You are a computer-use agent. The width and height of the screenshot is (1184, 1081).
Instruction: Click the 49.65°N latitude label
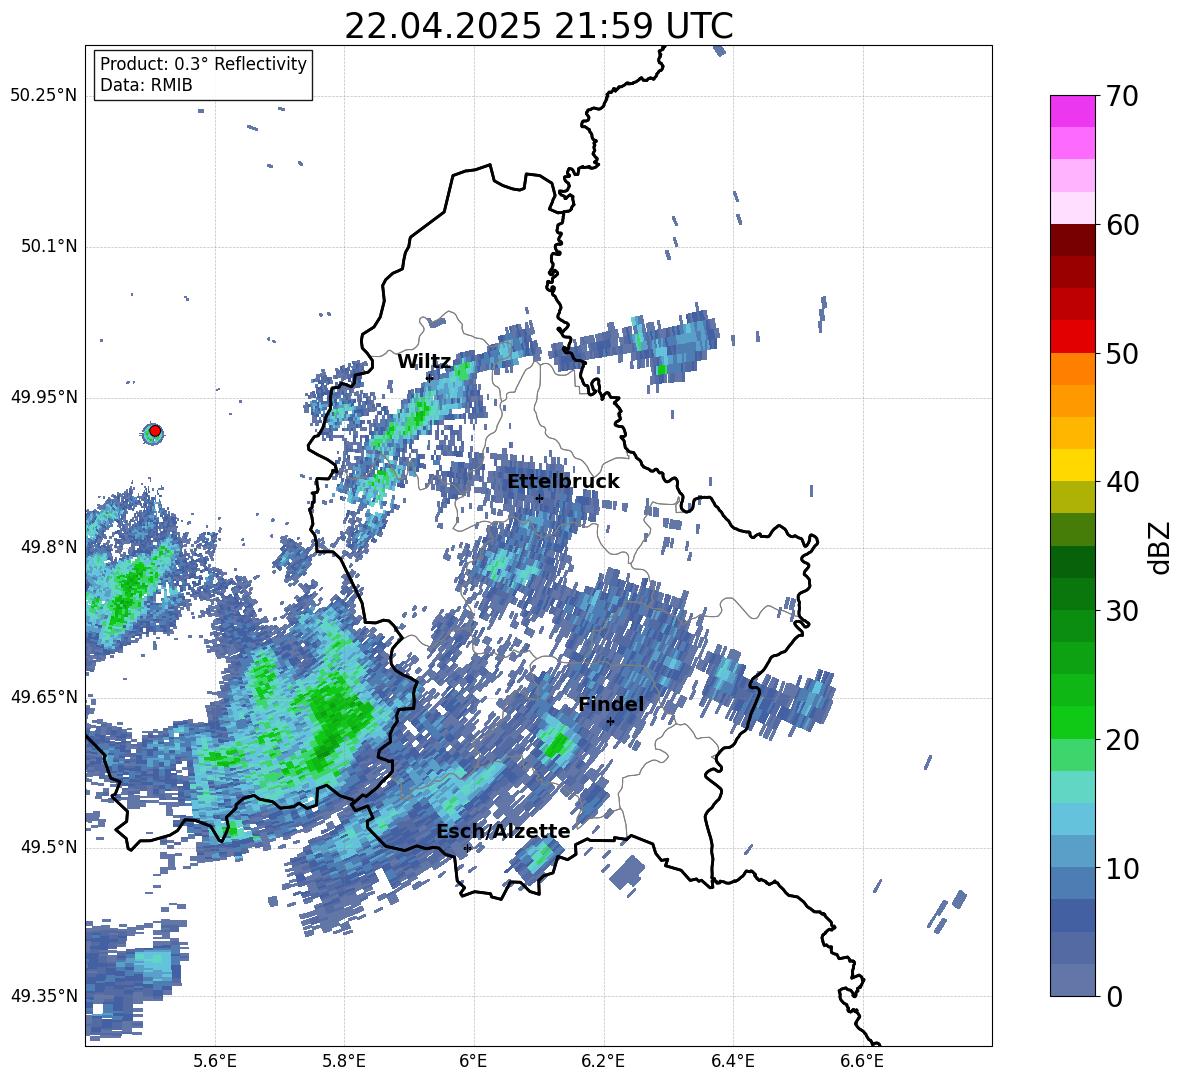[43, 696]
